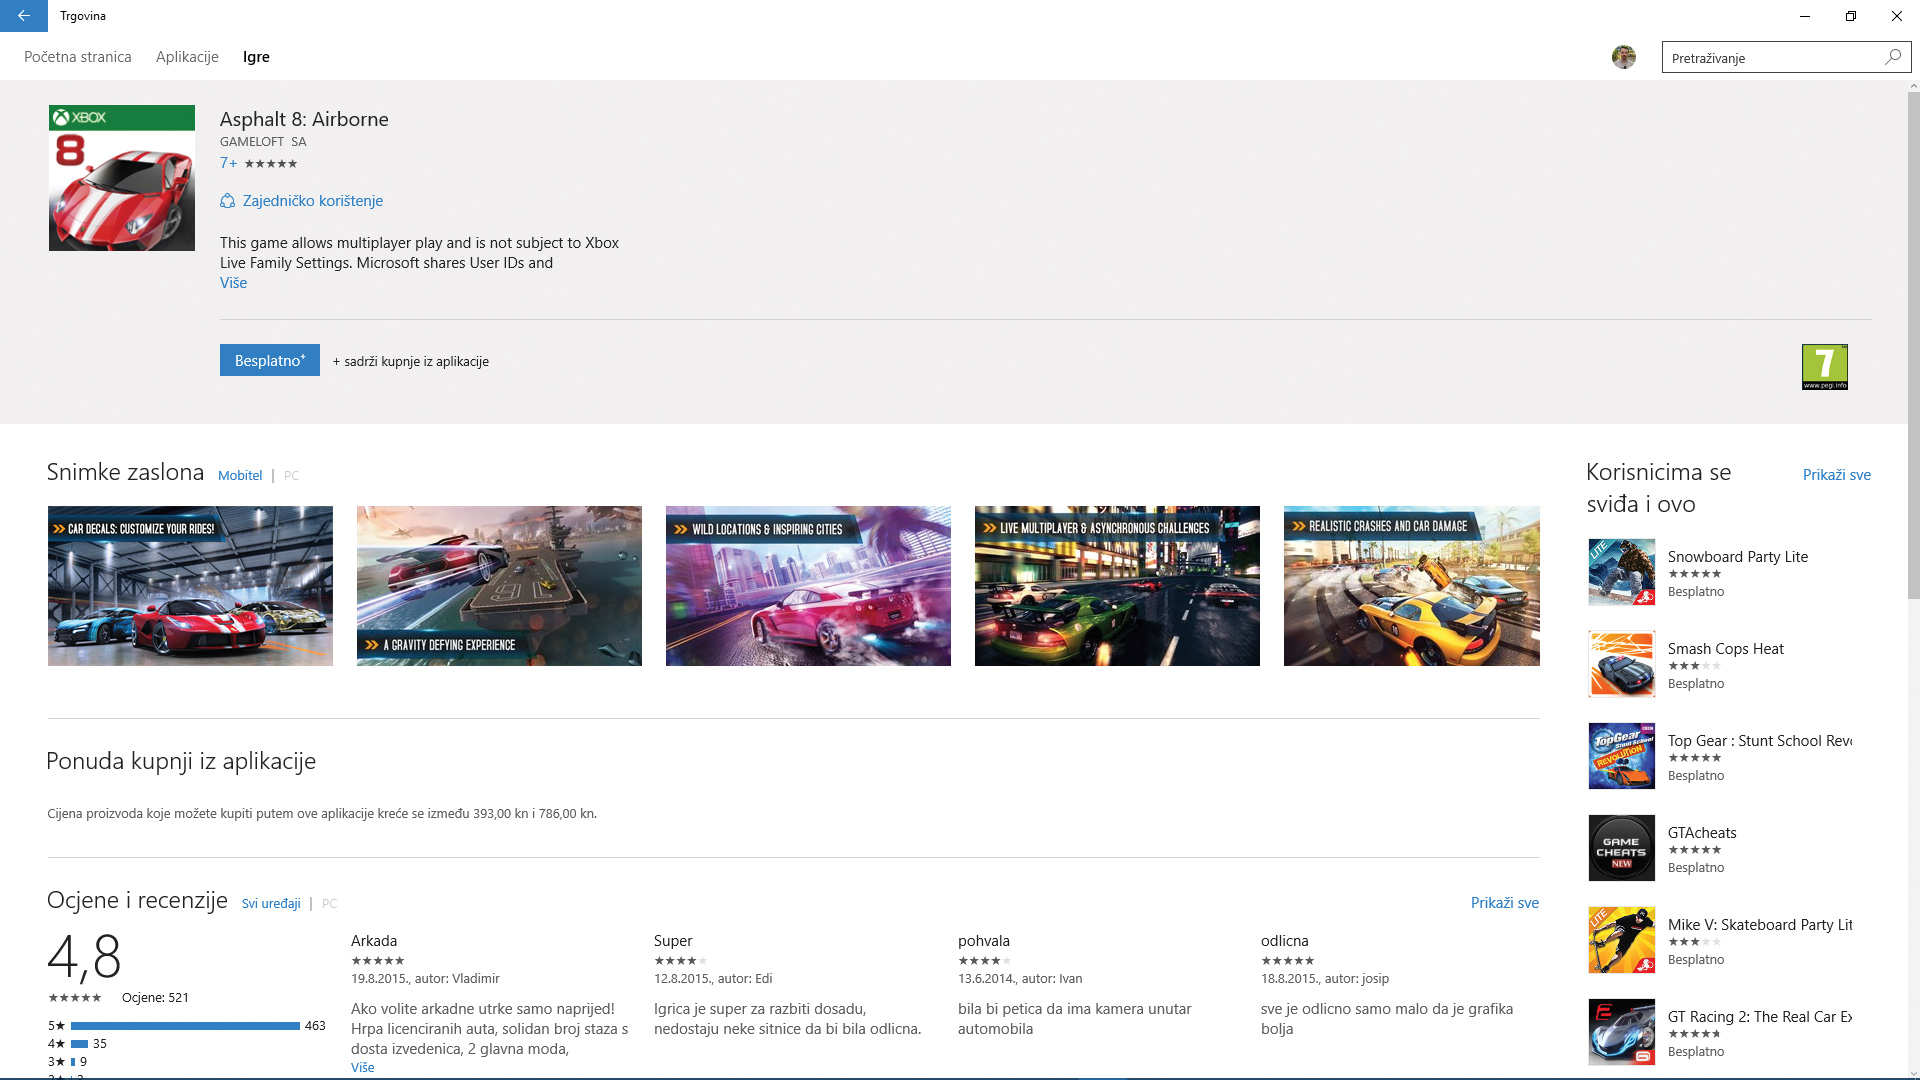Show PC screenshots
This screenshot has height=1080, width=1920.
point(291,476)
